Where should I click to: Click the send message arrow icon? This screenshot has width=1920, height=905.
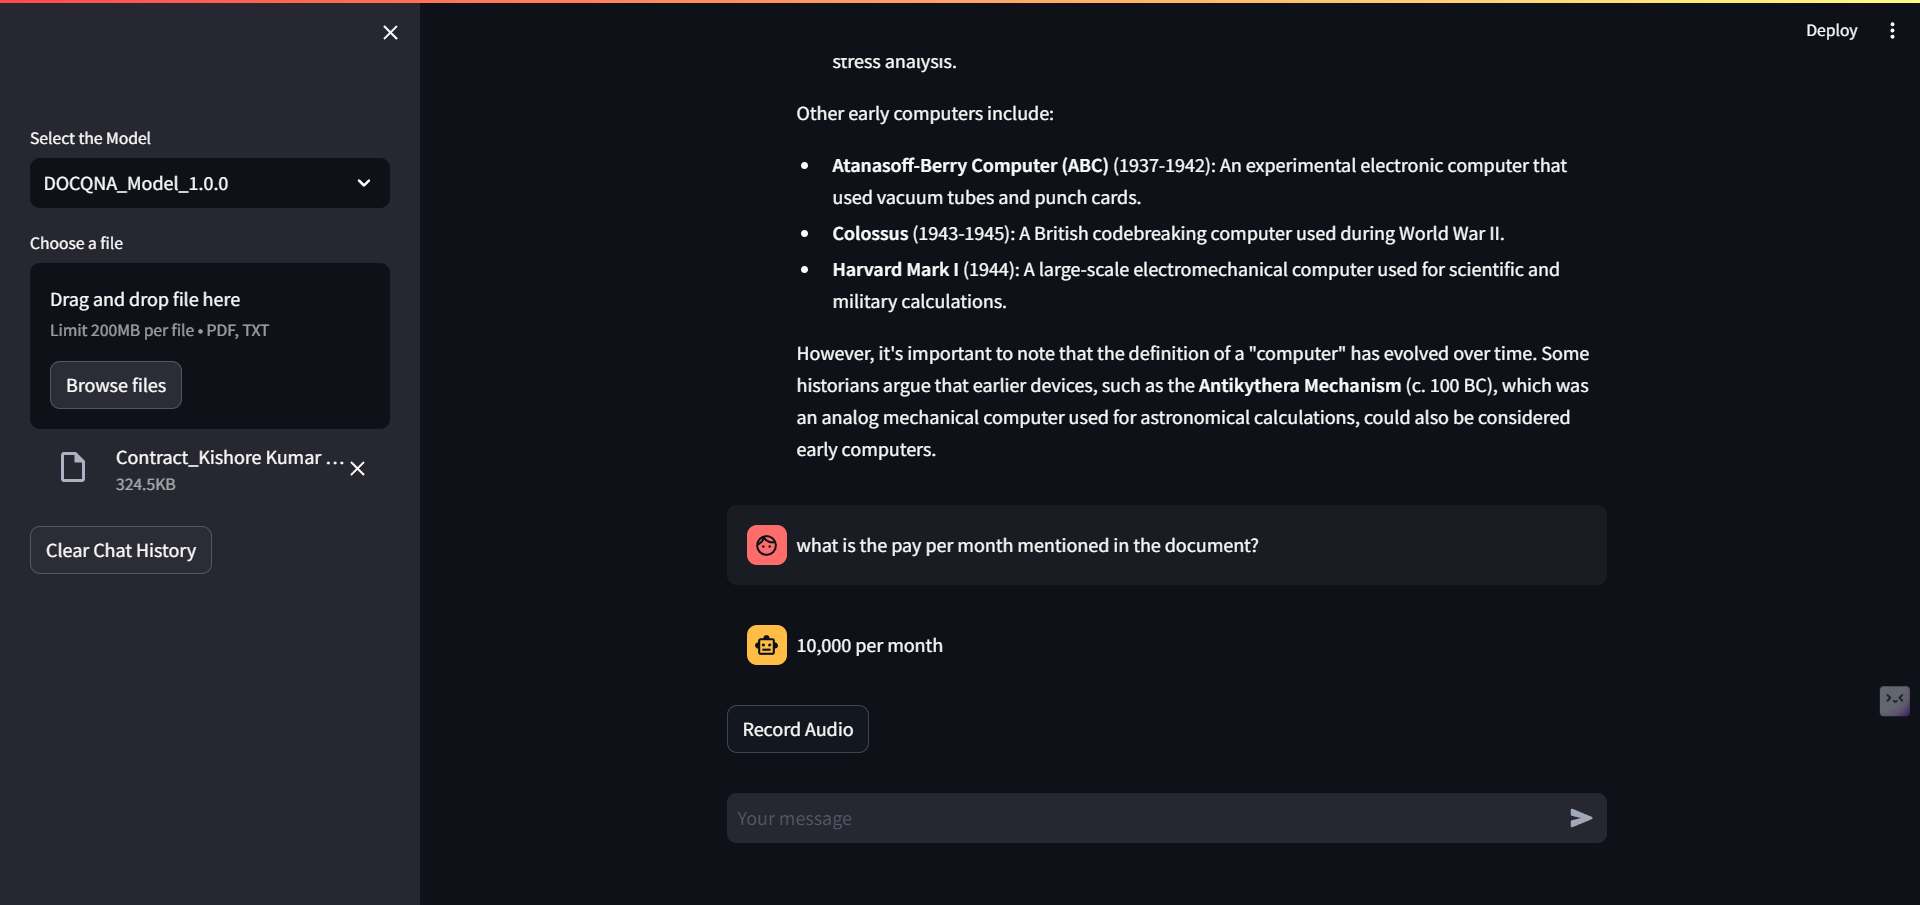tap(1580, 818)
